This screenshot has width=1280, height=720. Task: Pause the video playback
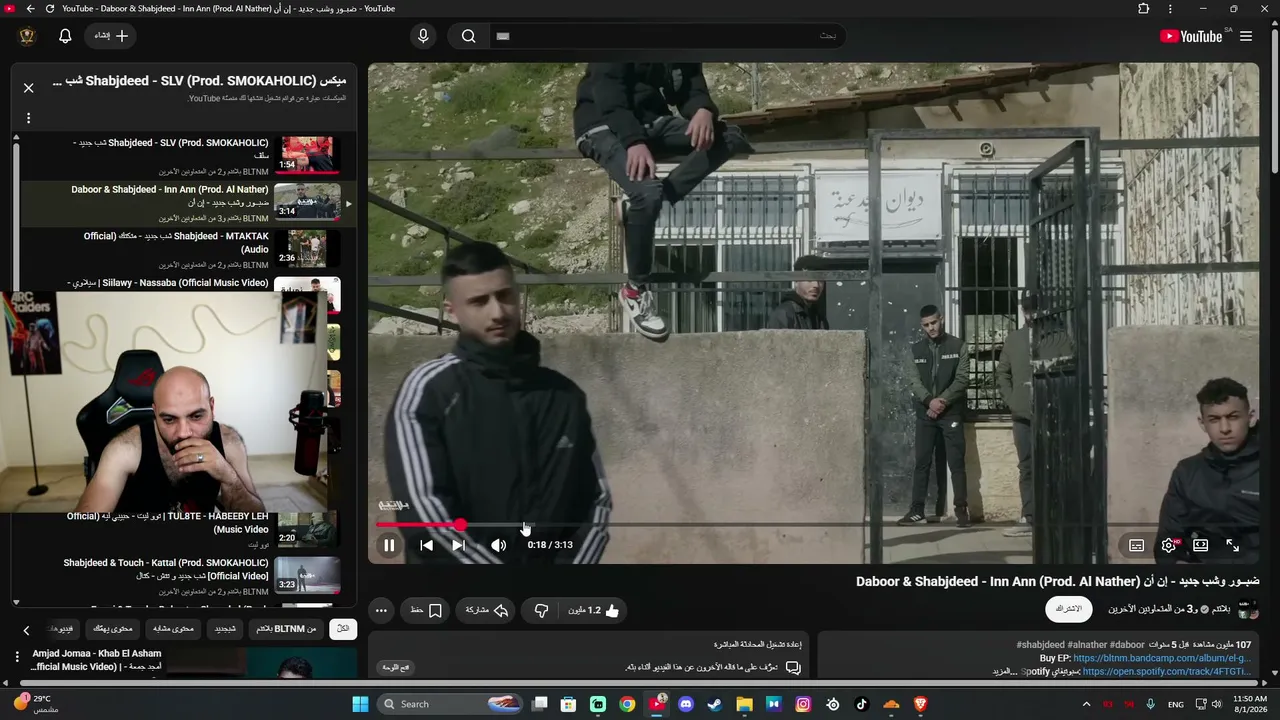click(389, 545)
